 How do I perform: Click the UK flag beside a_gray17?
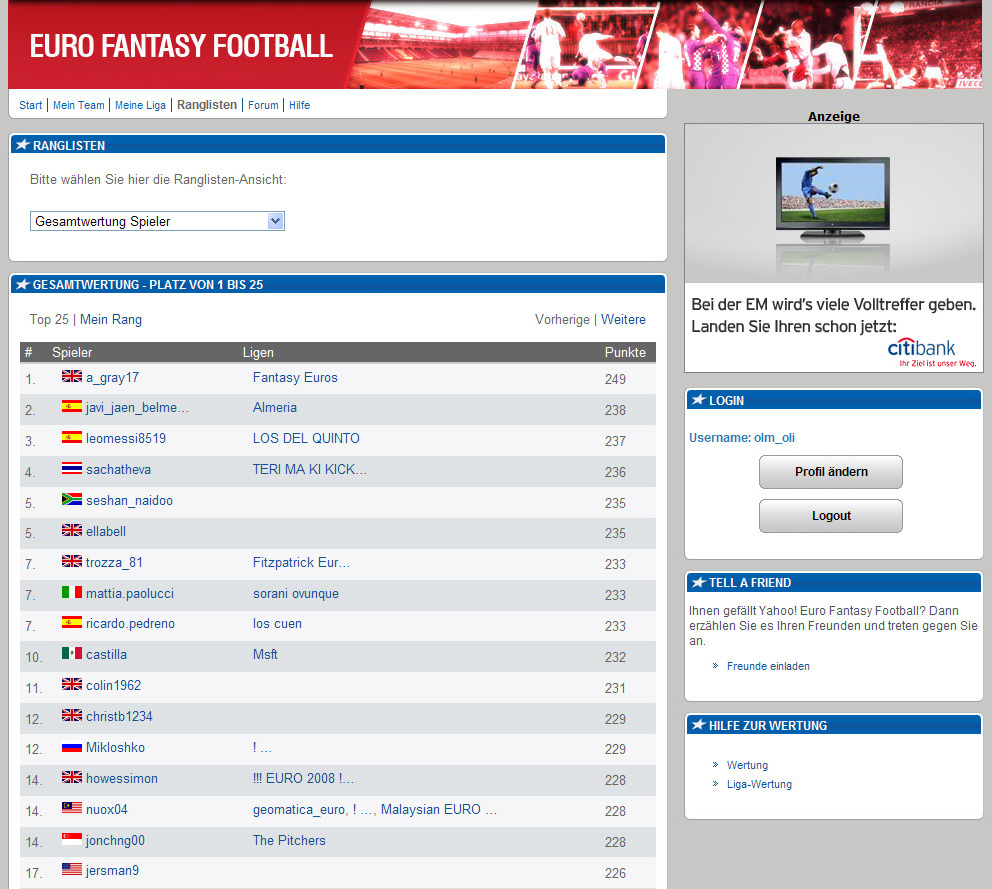tap(72, 376)
